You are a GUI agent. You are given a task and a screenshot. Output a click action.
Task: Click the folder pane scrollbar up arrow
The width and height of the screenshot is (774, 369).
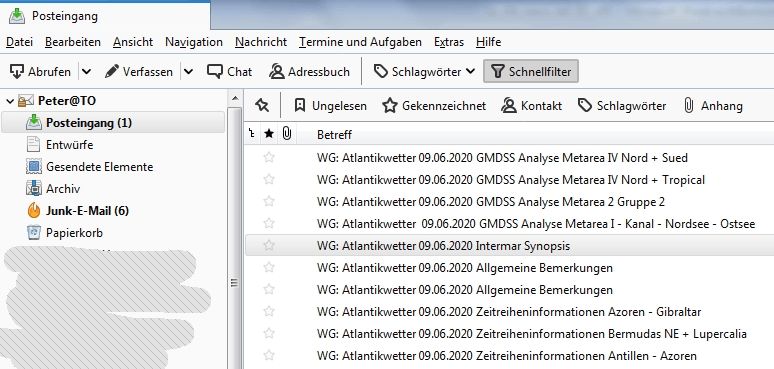tap(235, 98)
